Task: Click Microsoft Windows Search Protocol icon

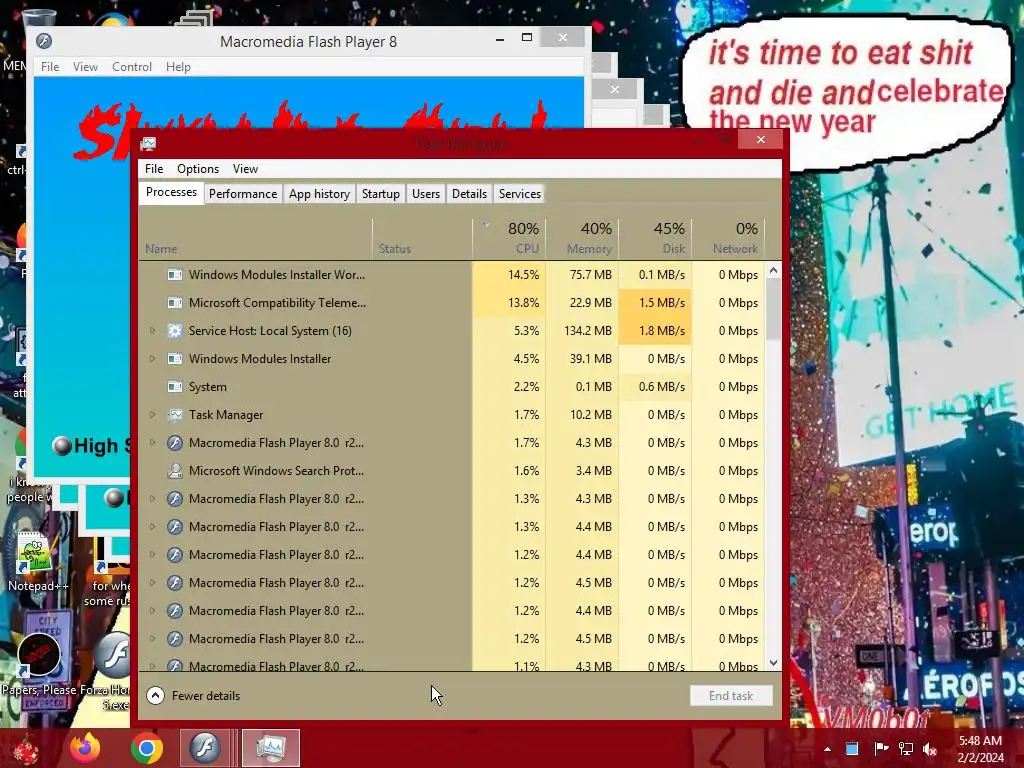Action: pyautogui.click(x=174, y=471)
